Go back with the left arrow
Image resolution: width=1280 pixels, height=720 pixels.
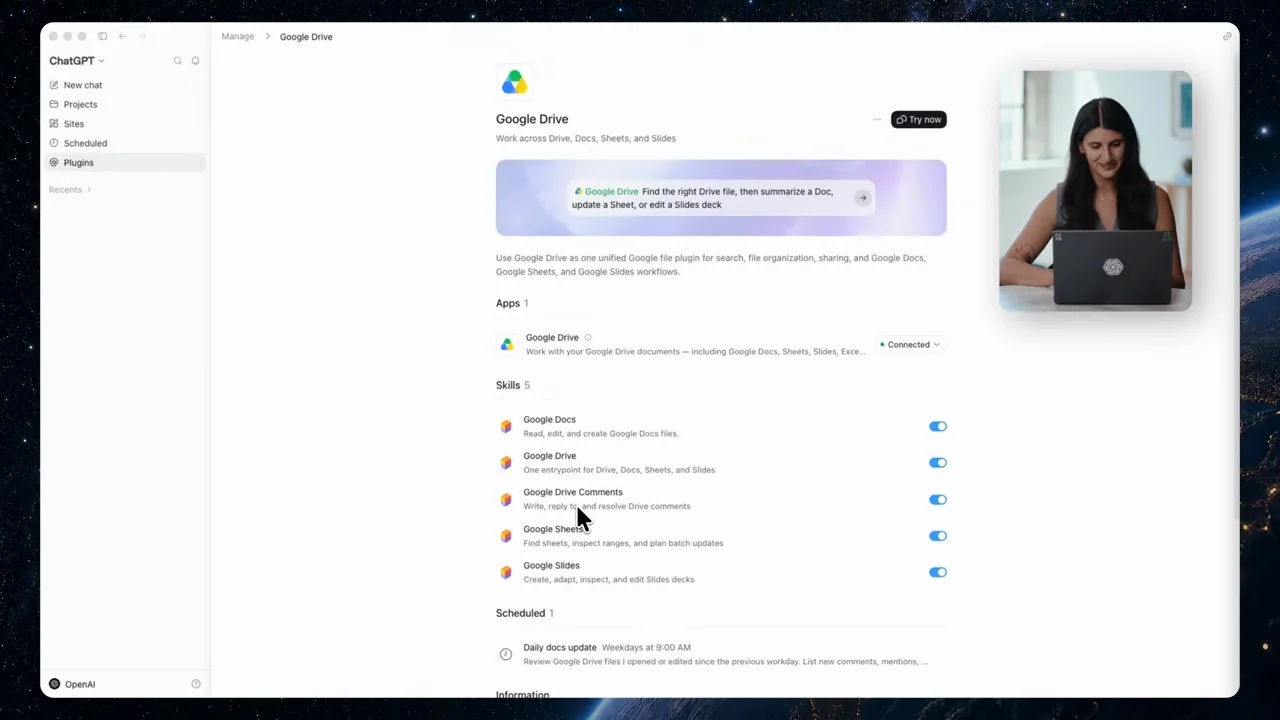pyautogui.click(x=123, y=36)
